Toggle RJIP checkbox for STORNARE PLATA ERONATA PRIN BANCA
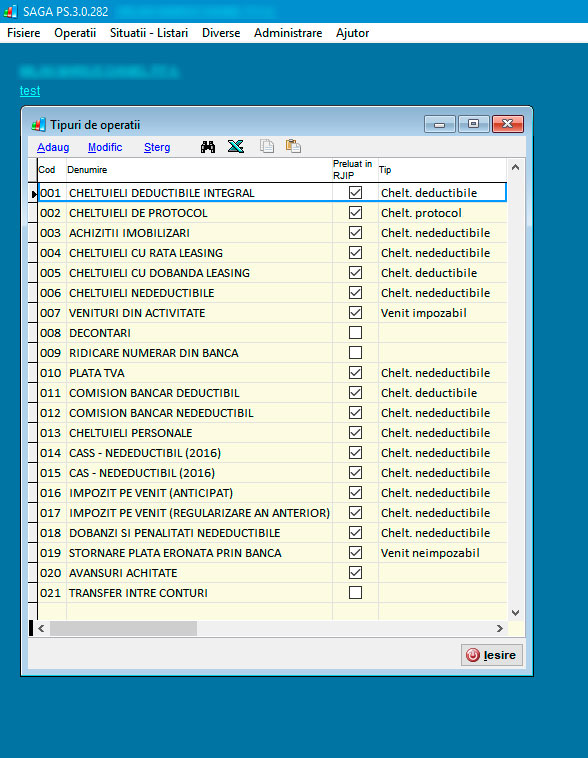588x758 pixels. tap(355, 553)
